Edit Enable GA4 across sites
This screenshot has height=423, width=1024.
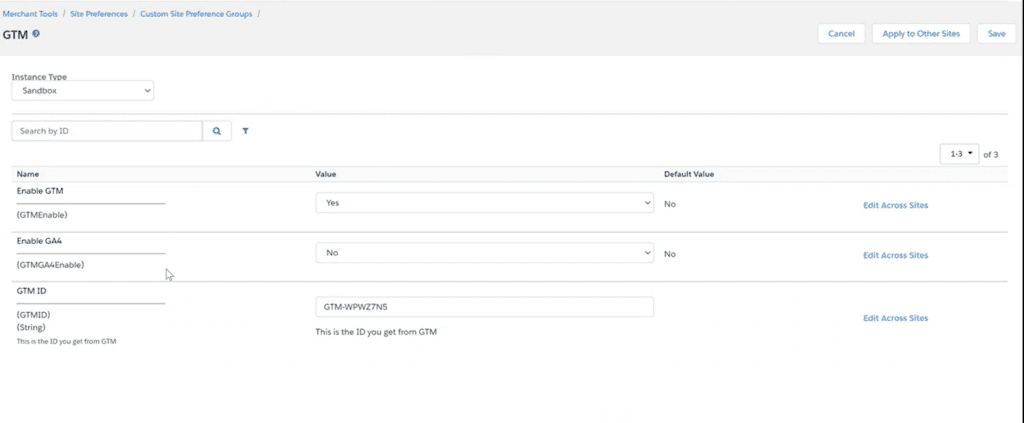(895, 255)
